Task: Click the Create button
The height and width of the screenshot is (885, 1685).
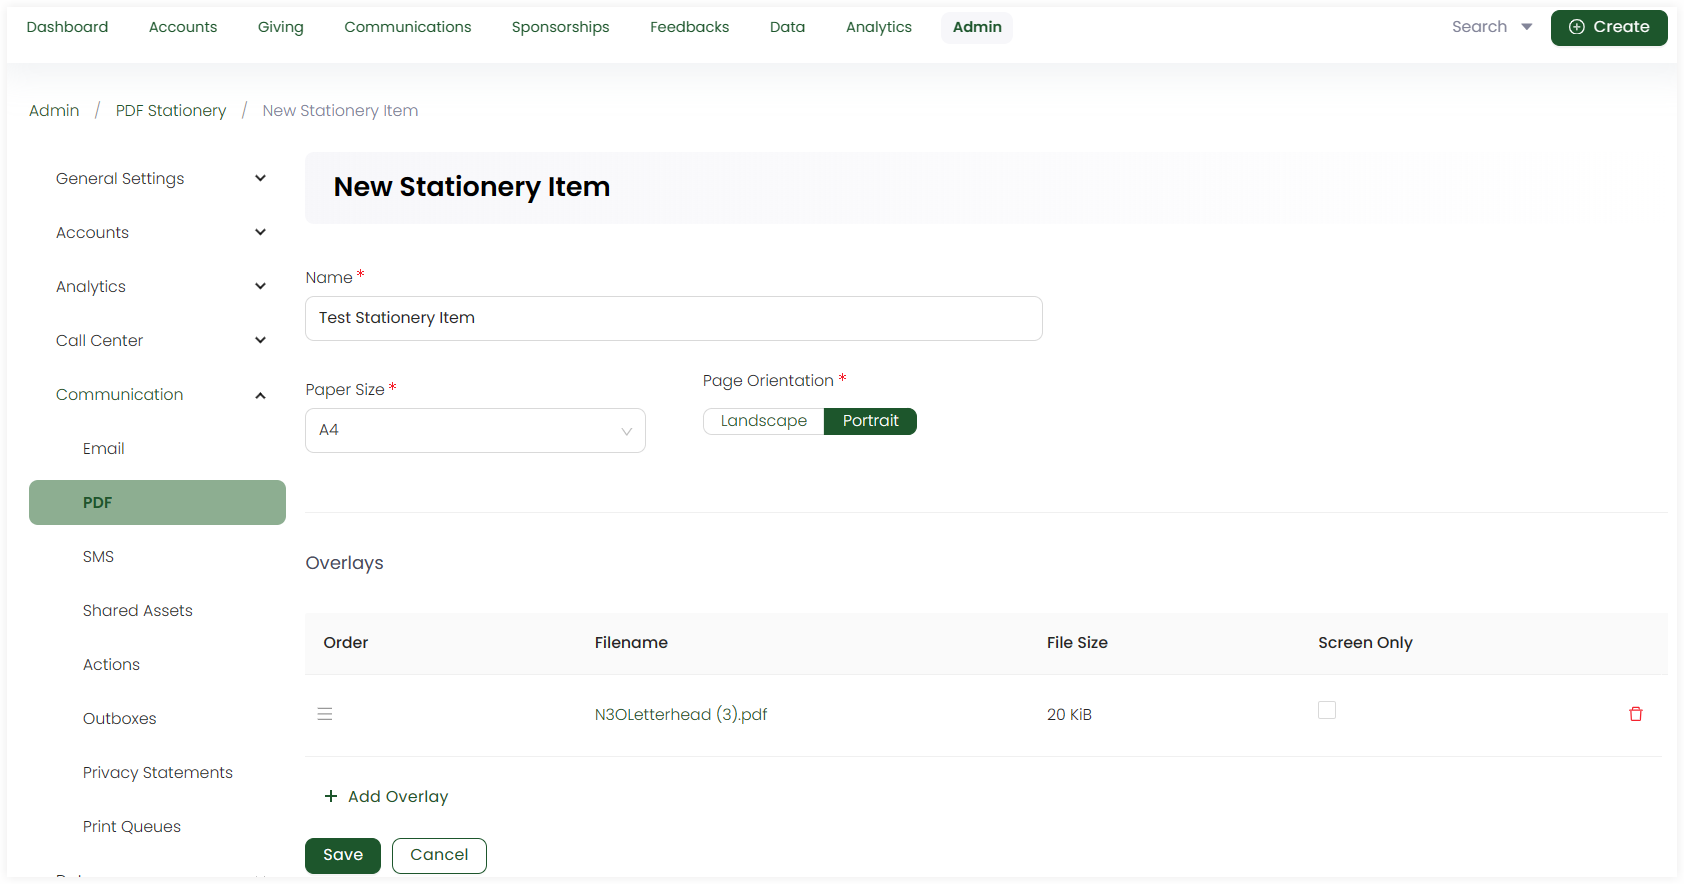Action: (x=1609, y=27)
